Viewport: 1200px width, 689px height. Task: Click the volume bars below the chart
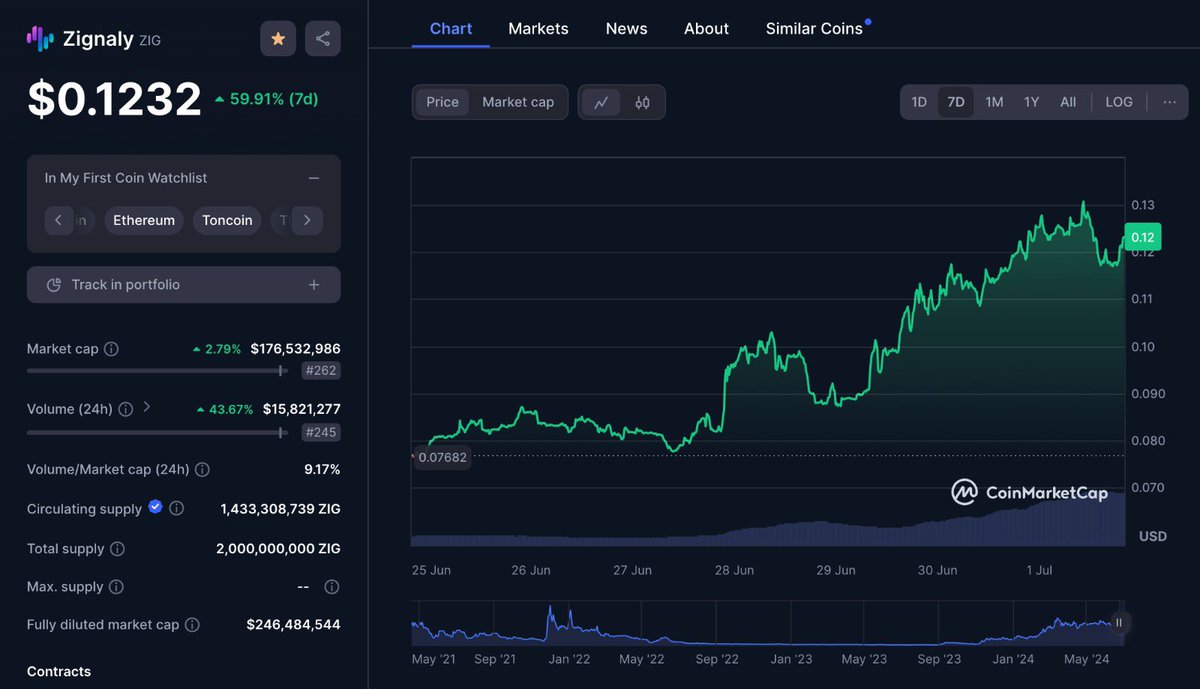pyautogui.click(x=768, y=520)
